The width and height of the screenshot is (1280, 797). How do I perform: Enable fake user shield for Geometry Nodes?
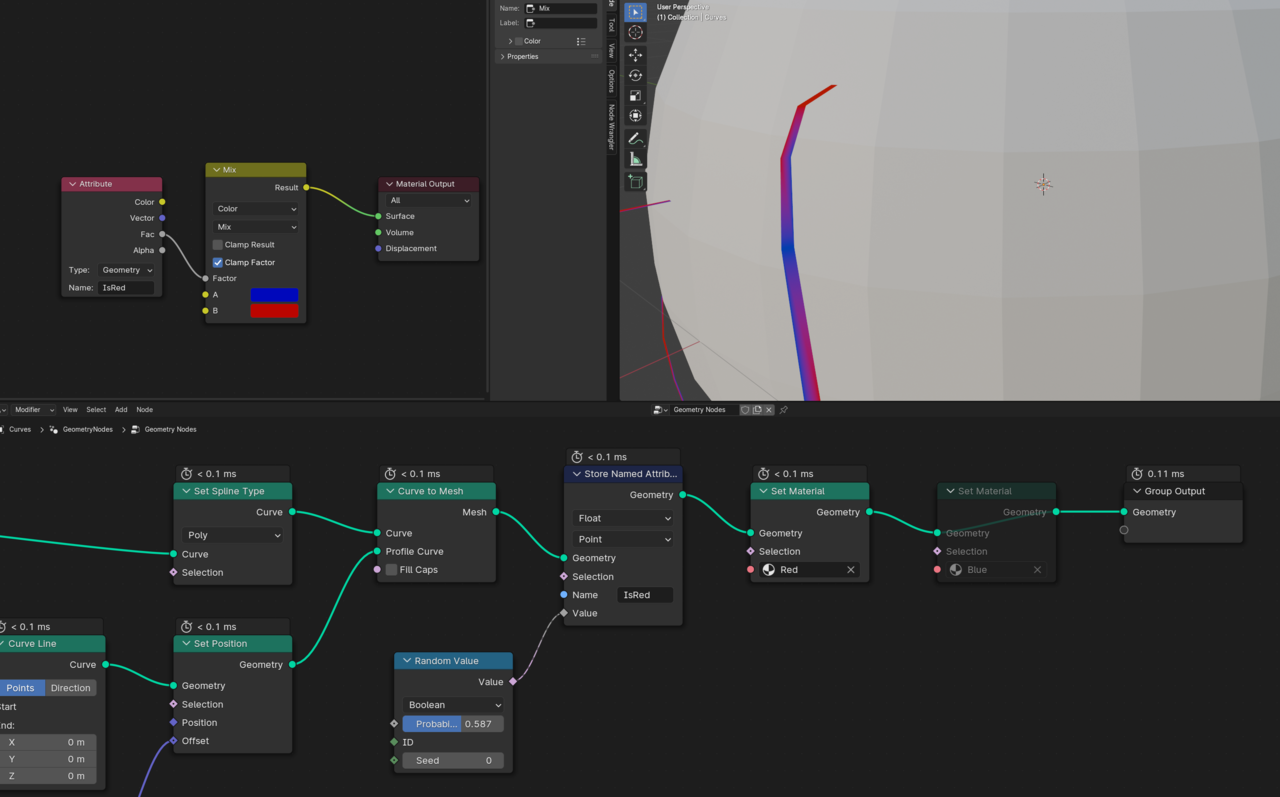tap(745, 410)
